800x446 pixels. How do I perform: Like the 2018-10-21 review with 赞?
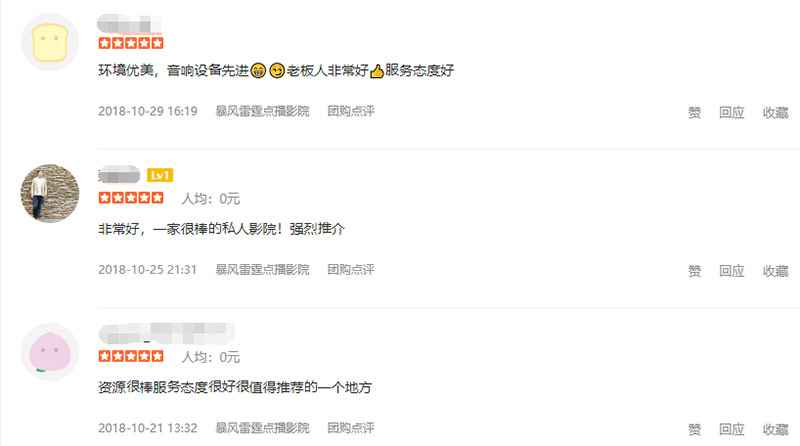pos(694,429)
